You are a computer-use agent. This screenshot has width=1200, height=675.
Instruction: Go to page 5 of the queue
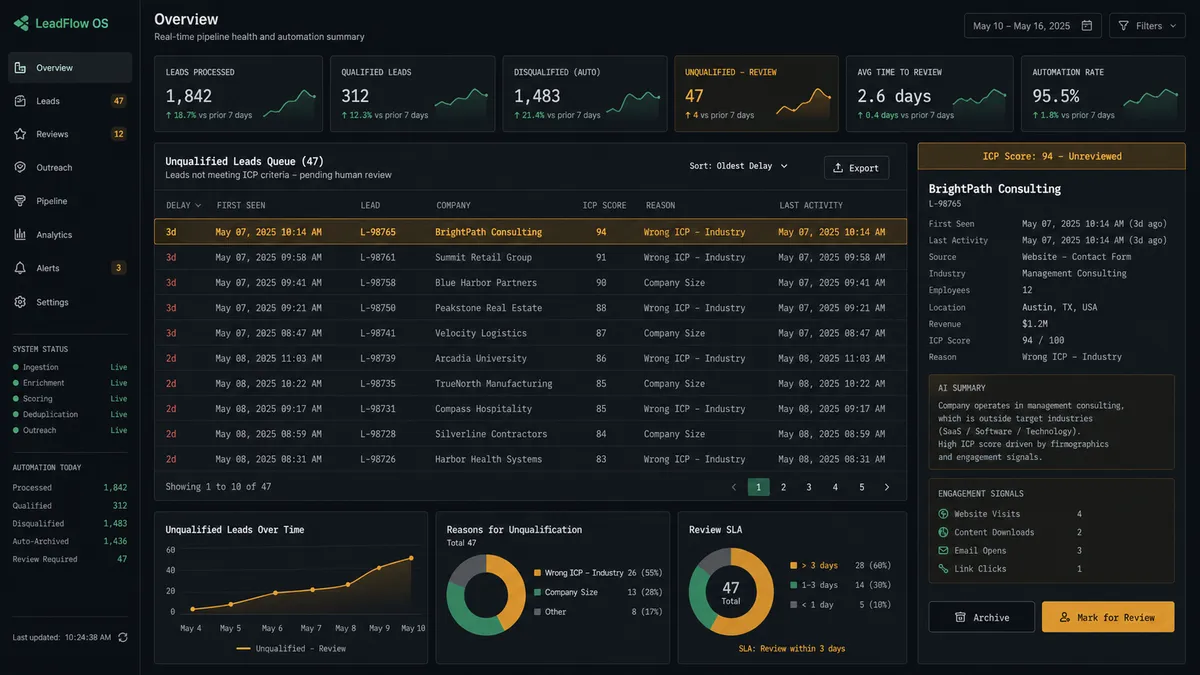pos(861,487)
